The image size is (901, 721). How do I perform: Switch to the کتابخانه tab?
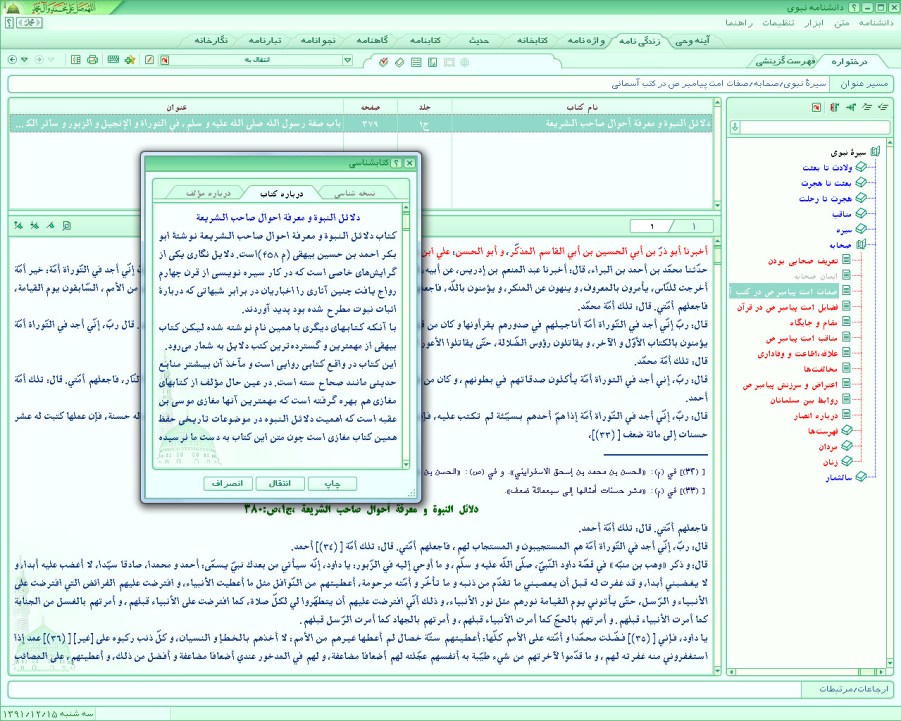(x=532, y=41)
